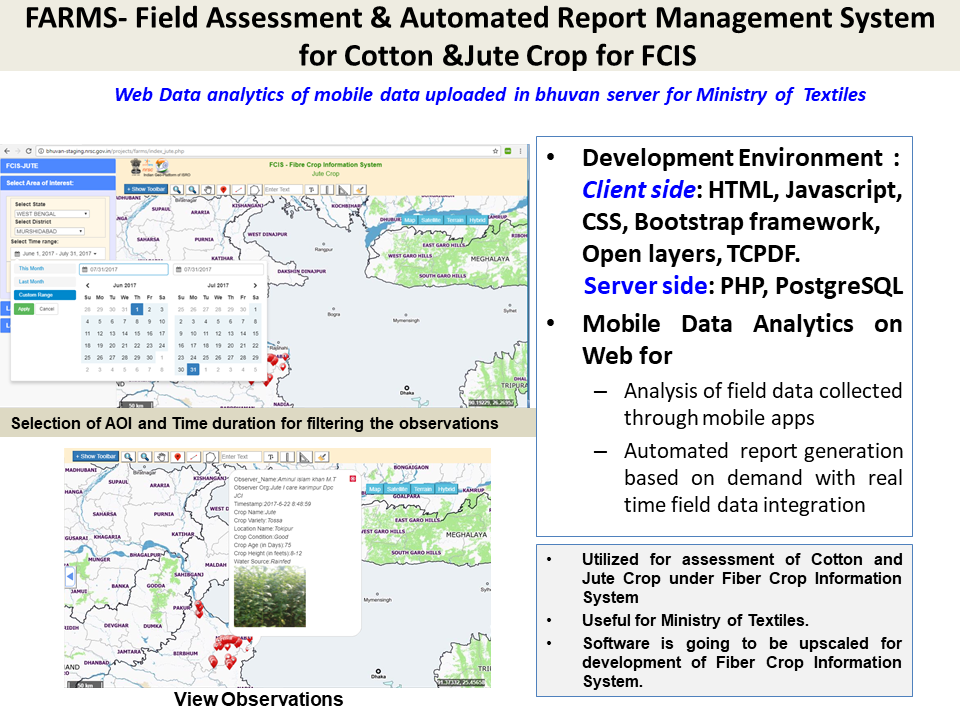Click green extension icon beside bookmark star
The height and width of the screenshot is (720, 960).
508,151
